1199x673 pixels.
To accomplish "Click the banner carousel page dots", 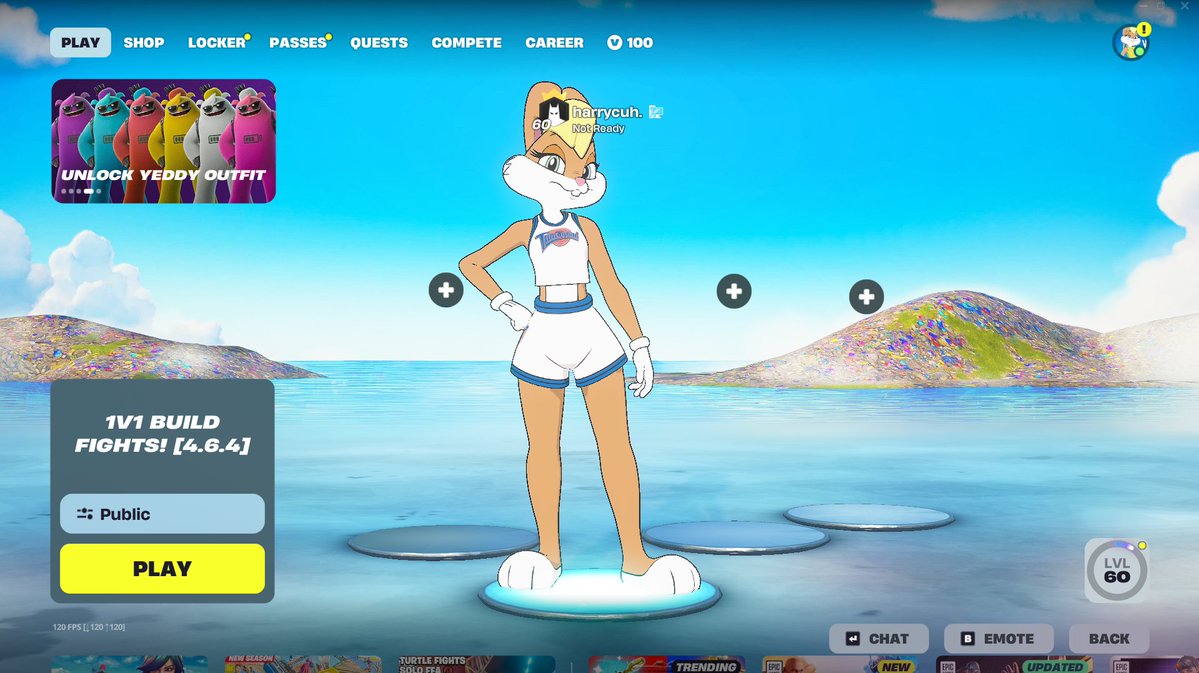I will click(x=81, y=191).
